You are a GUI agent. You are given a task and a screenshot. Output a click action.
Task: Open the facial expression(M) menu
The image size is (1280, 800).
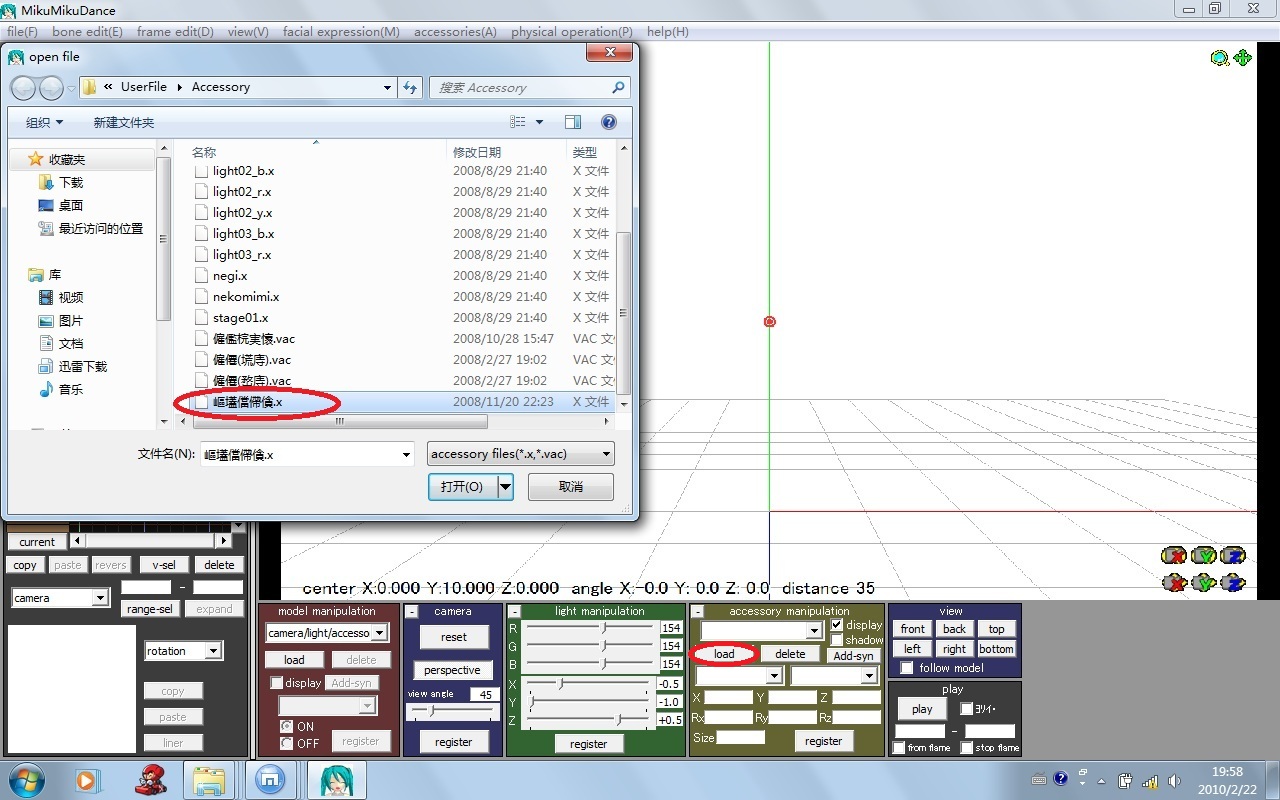click(341, 32)
